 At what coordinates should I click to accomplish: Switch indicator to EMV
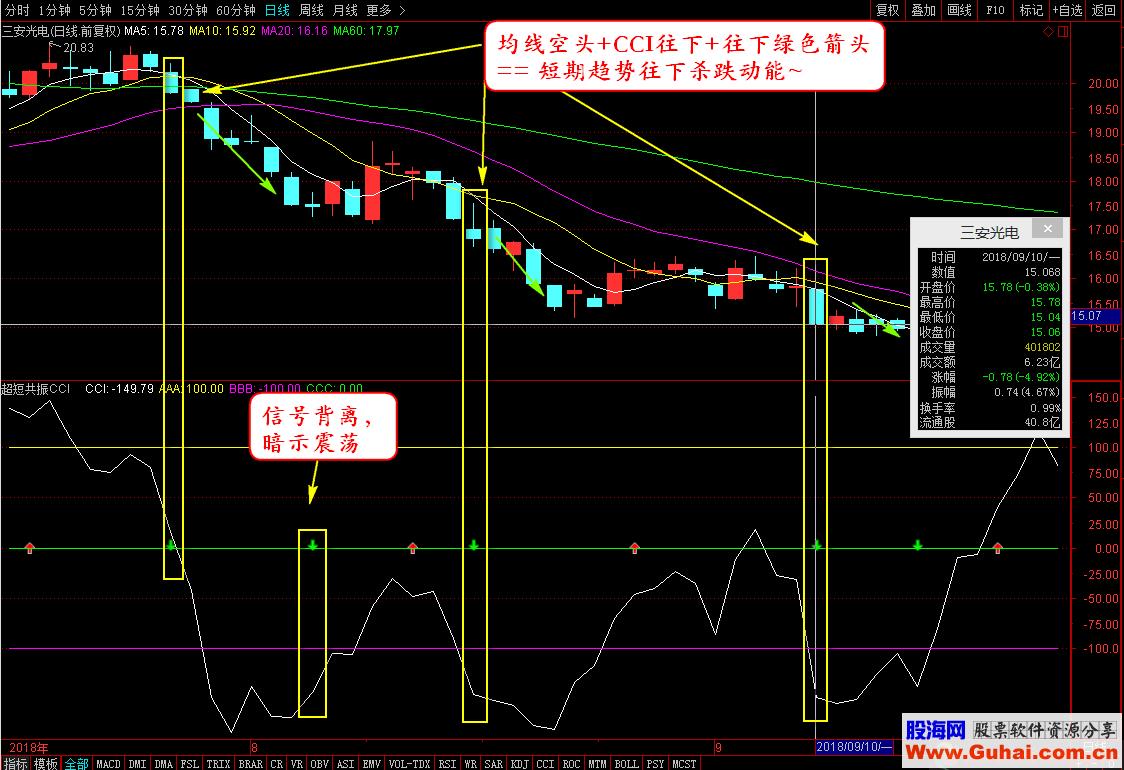pos(371,764)
